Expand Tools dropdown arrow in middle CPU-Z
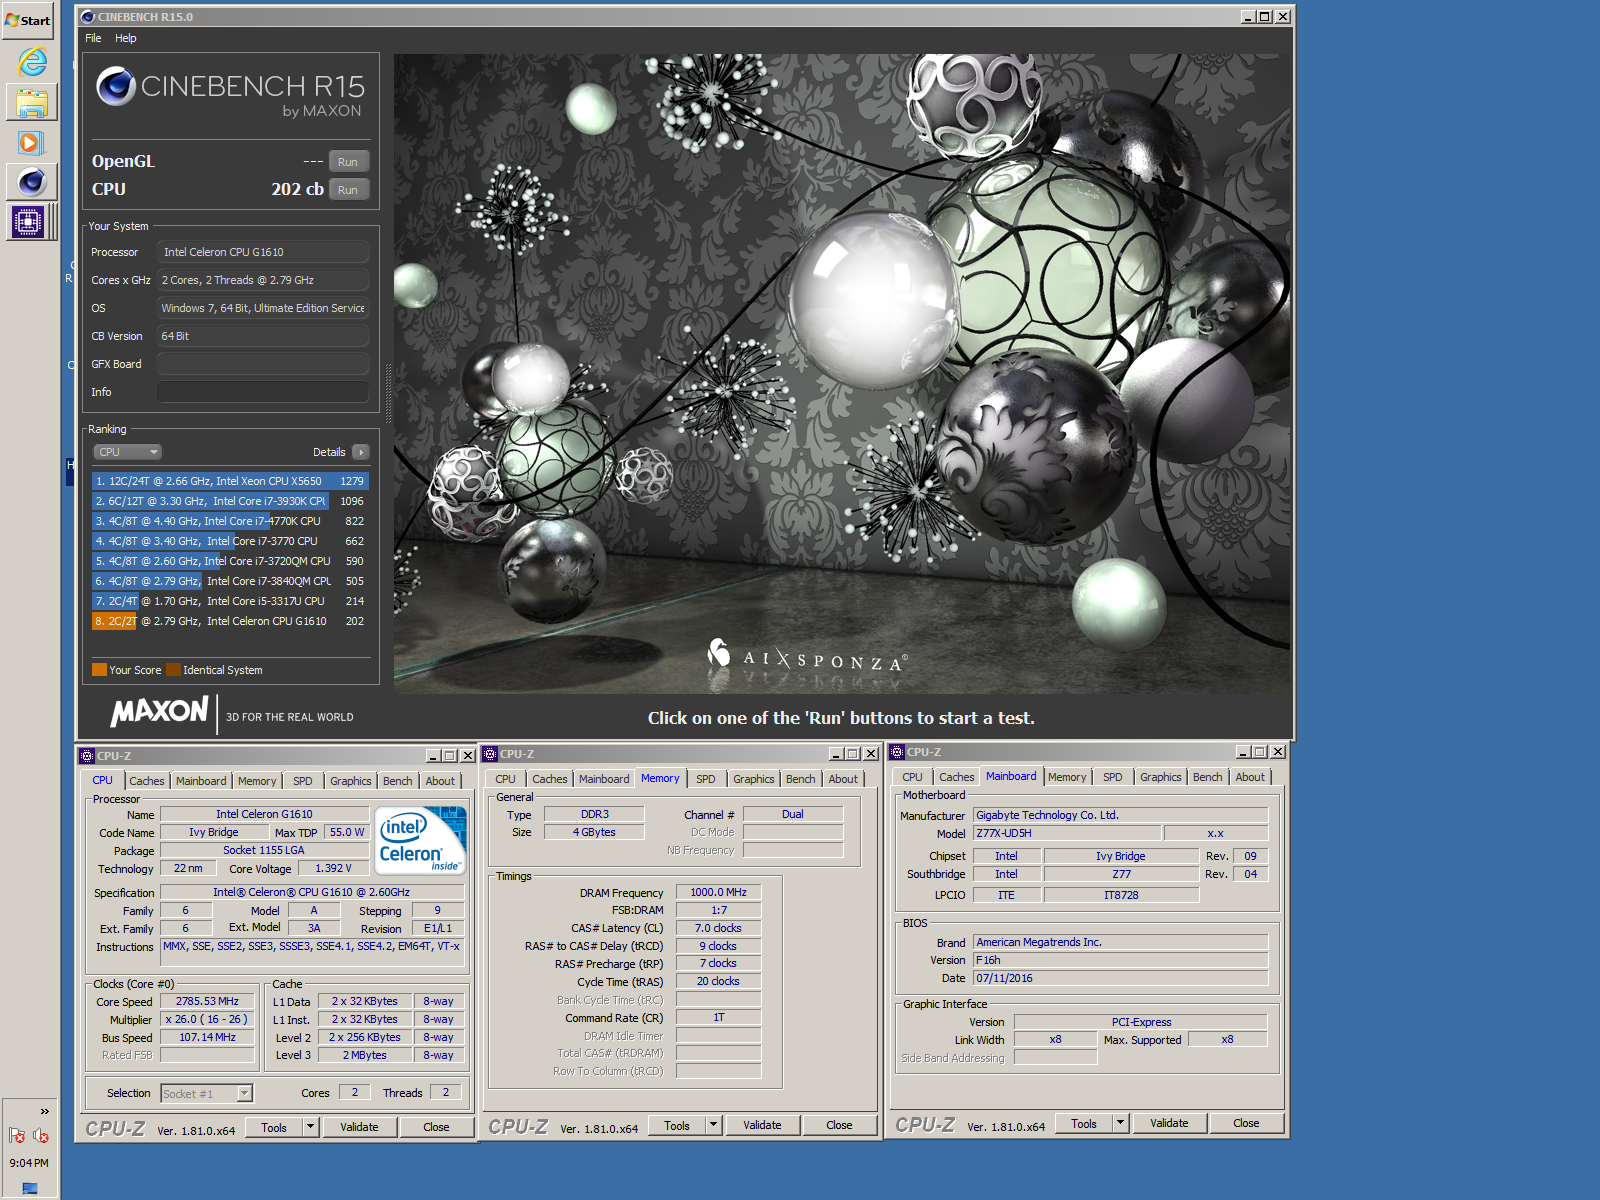Viewport: 1600px width, 1200px height. tap(713, 1125)
